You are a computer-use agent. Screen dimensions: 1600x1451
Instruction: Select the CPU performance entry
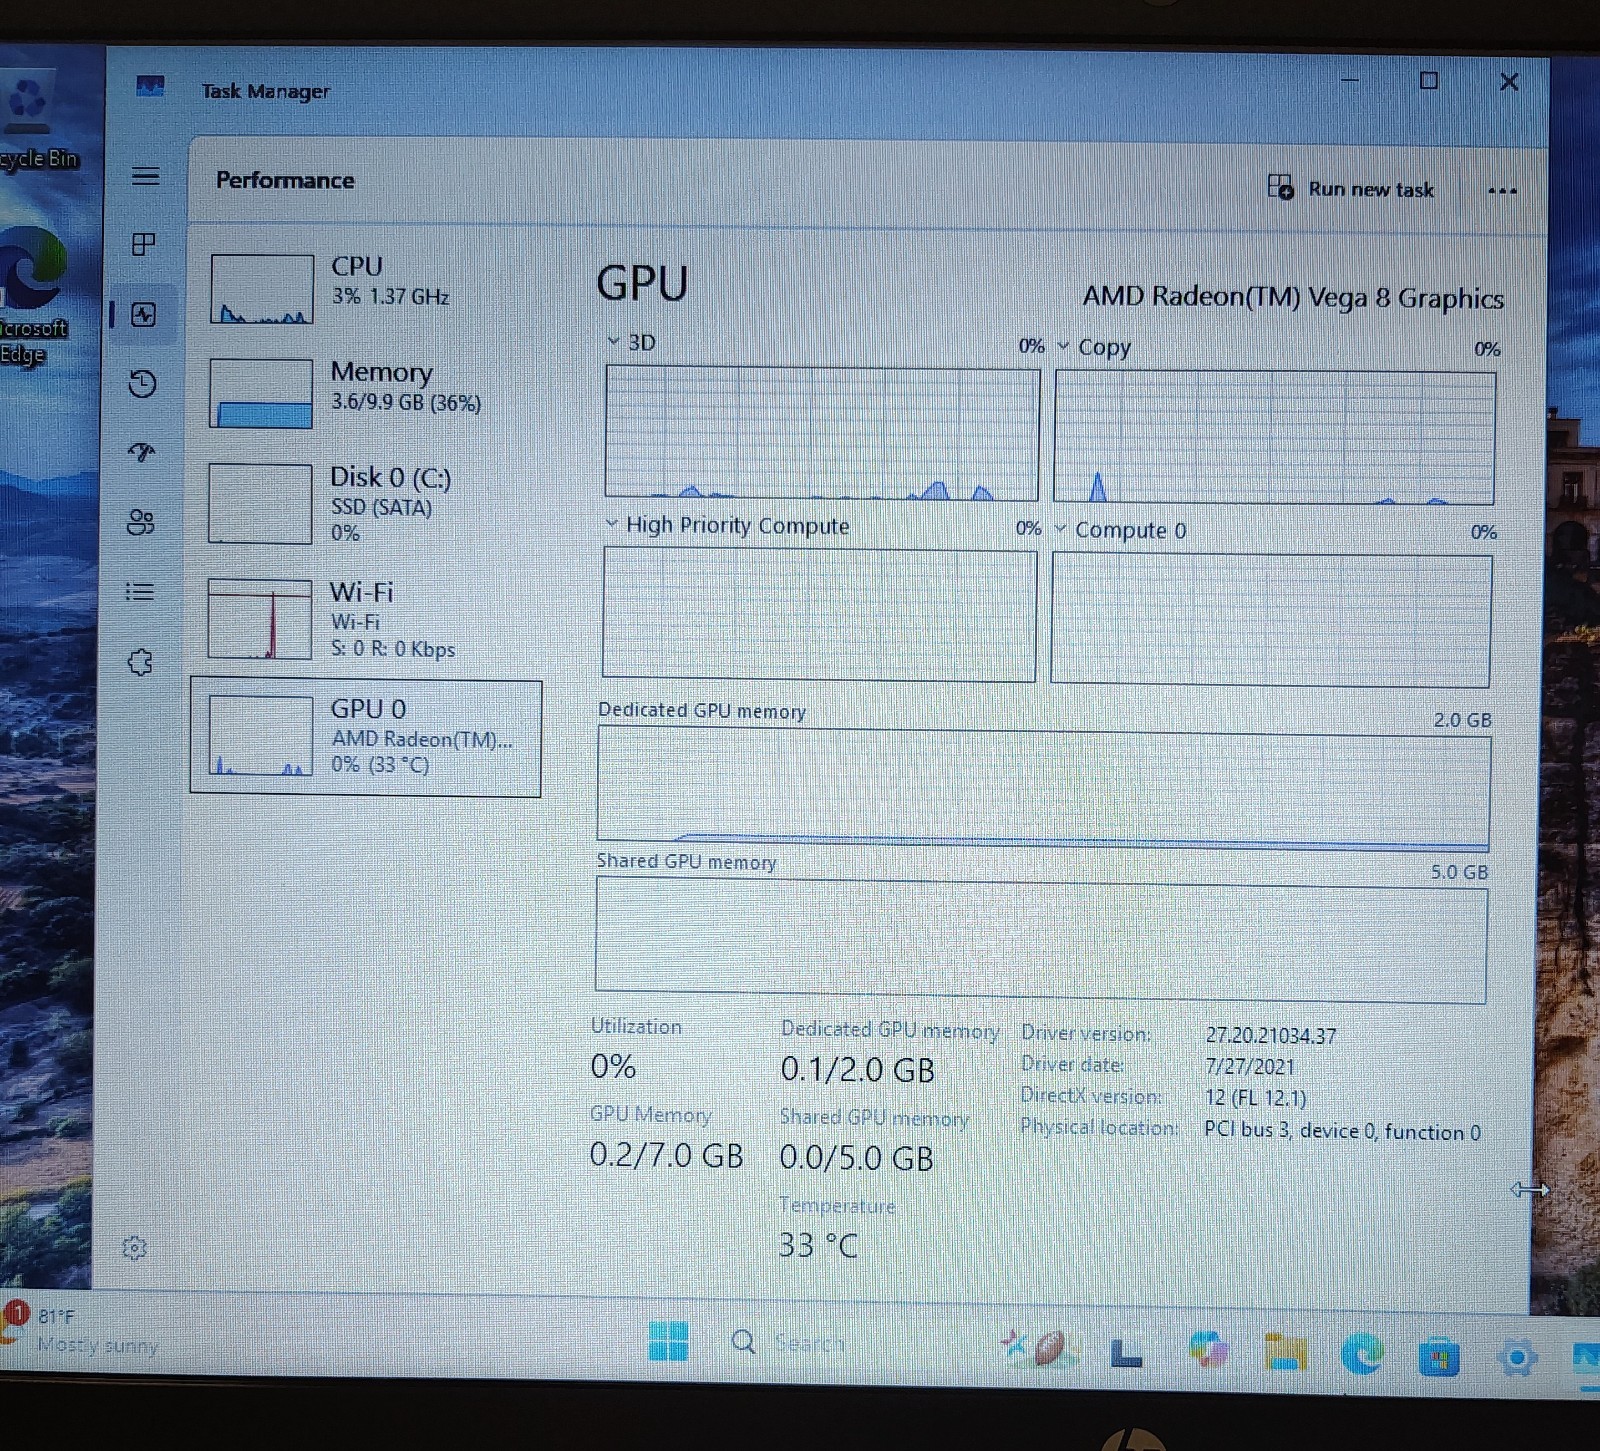(366, 288)
